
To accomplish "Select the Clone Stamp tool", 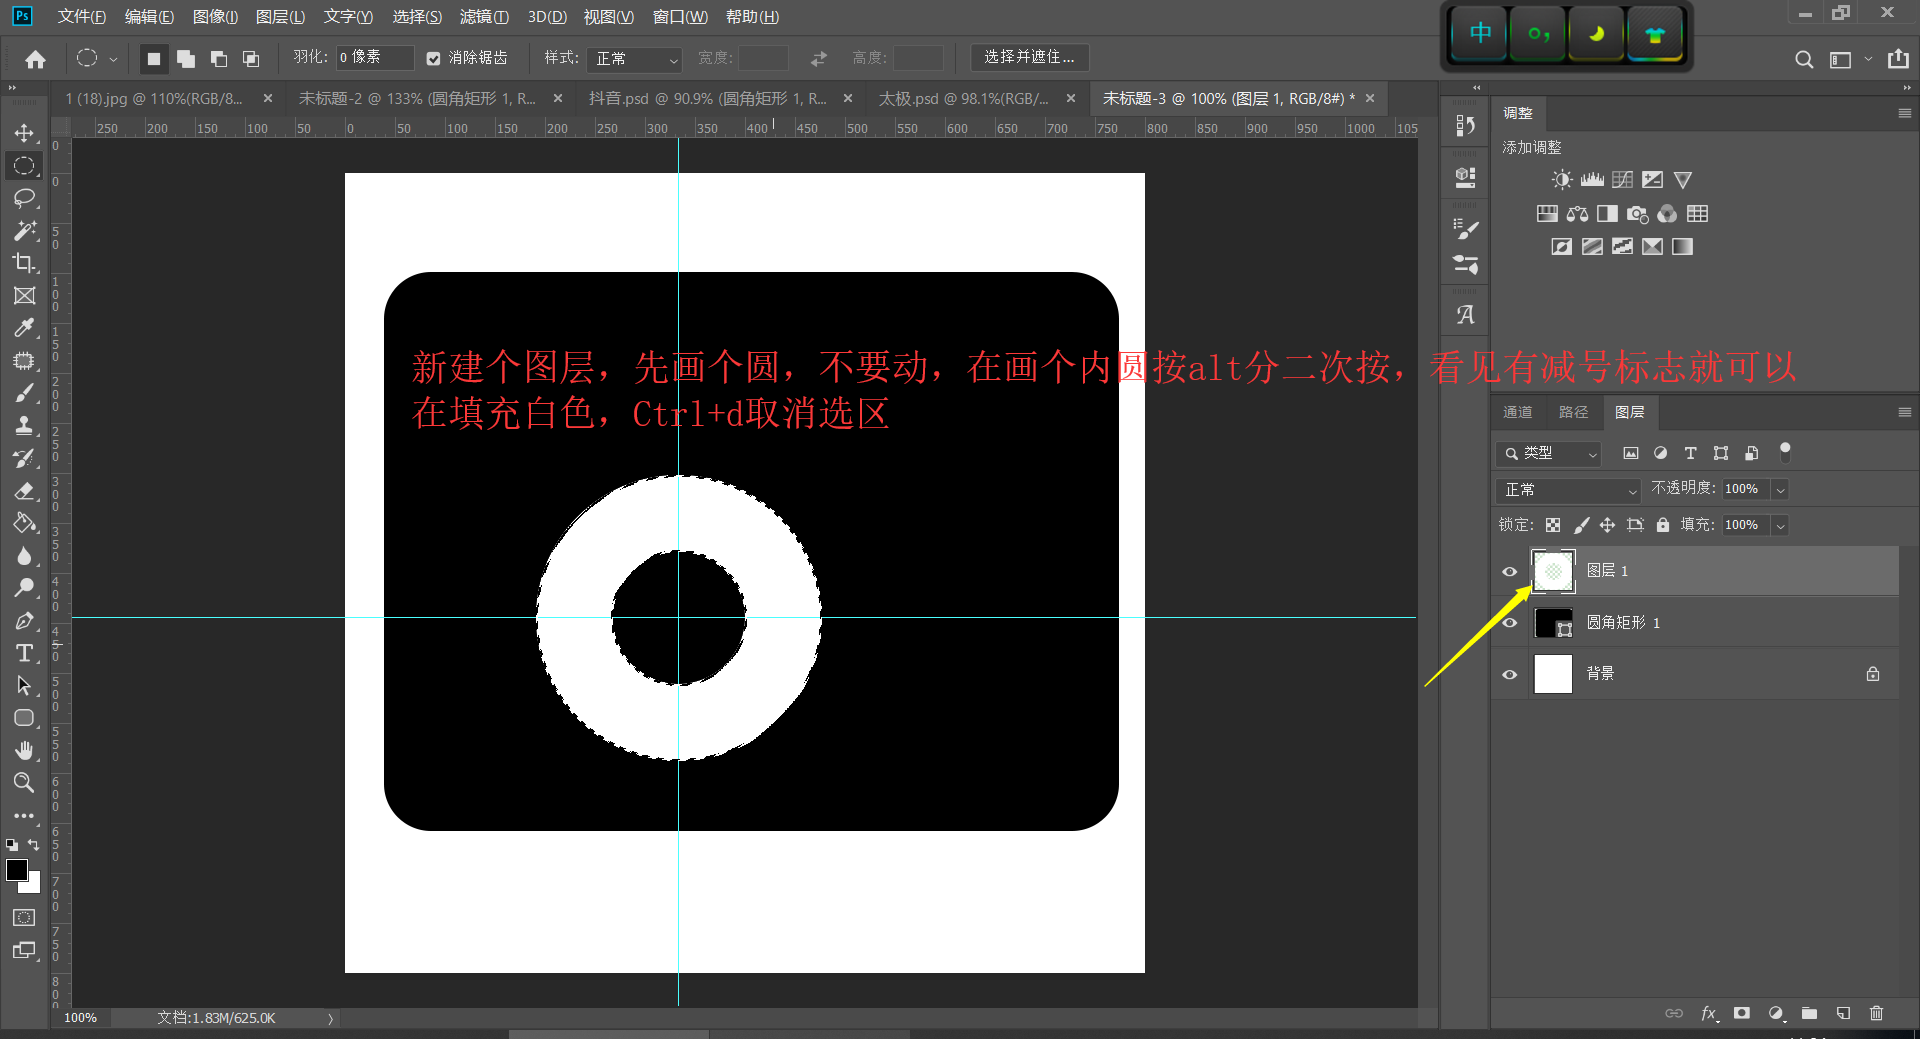I will [24, 425].
